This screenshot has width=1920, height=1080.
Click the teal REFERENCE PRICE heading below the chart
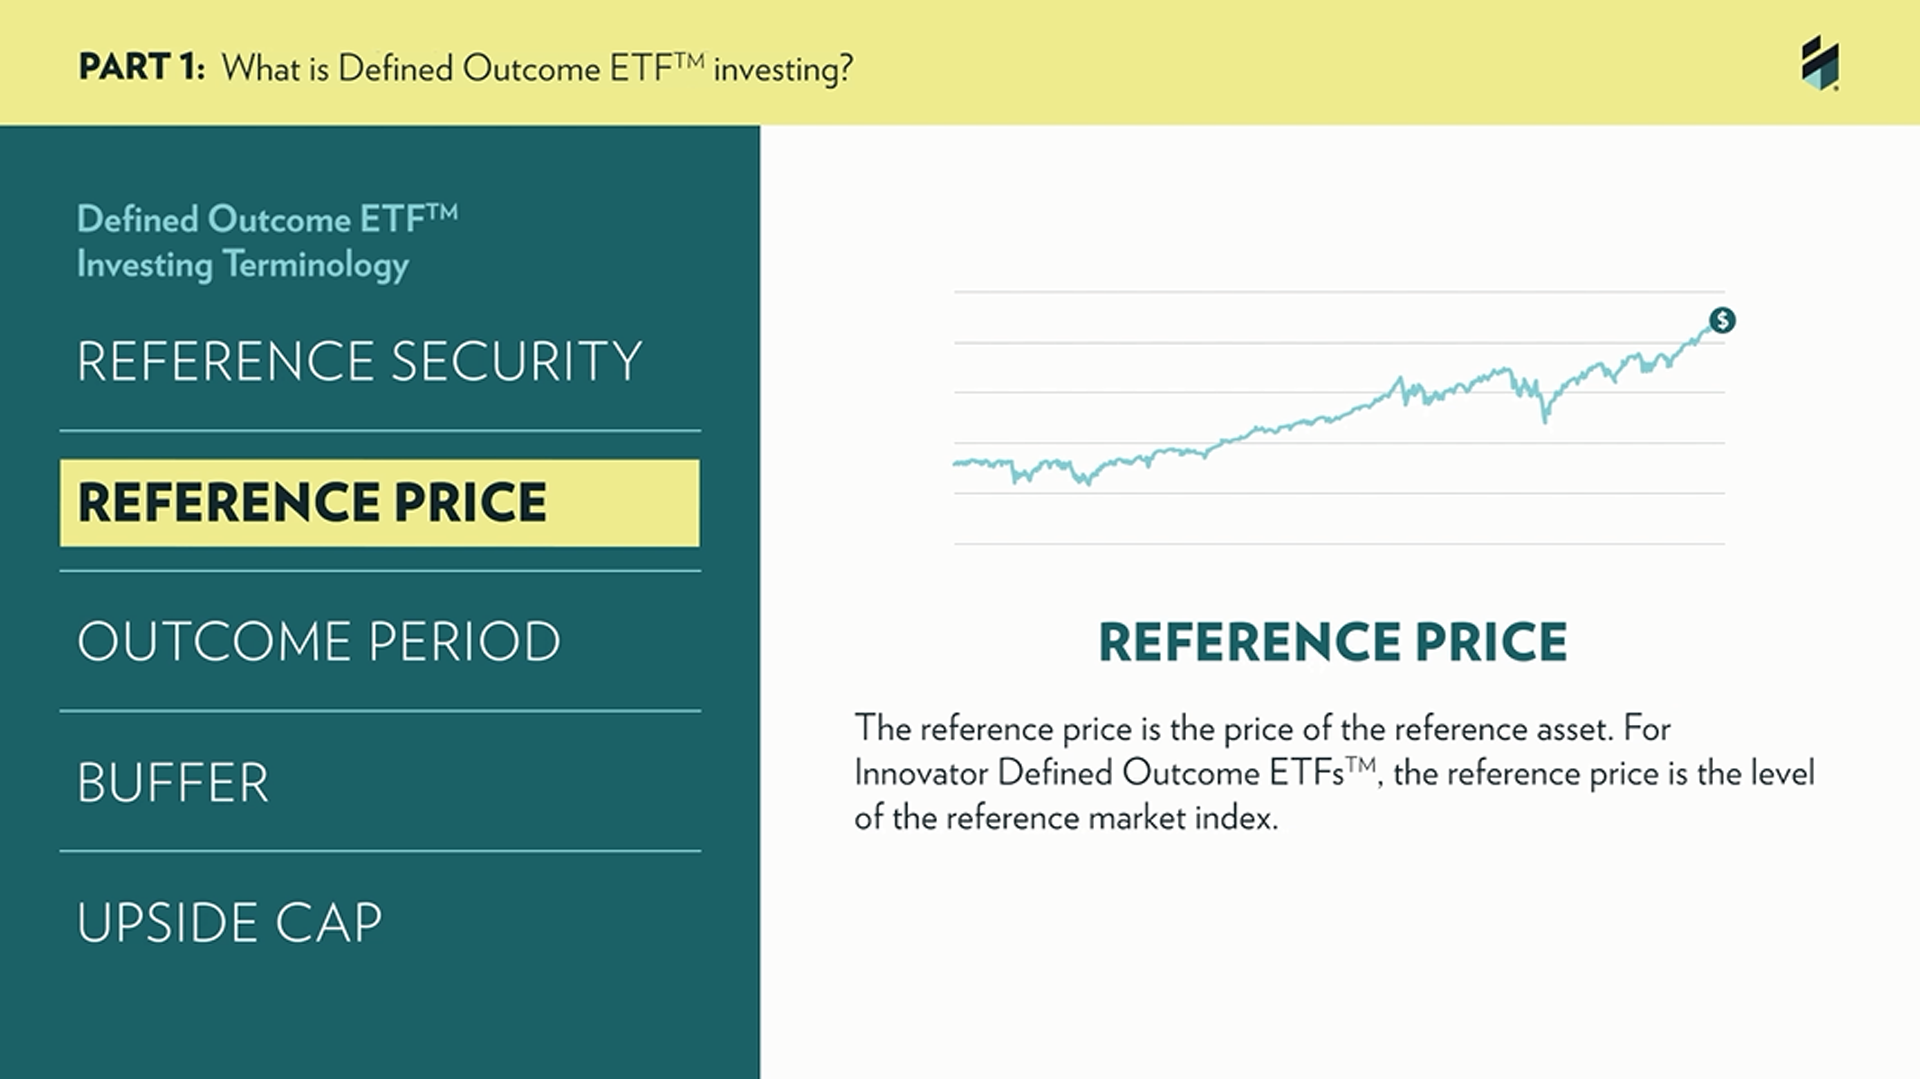[x=1332, y=642]
